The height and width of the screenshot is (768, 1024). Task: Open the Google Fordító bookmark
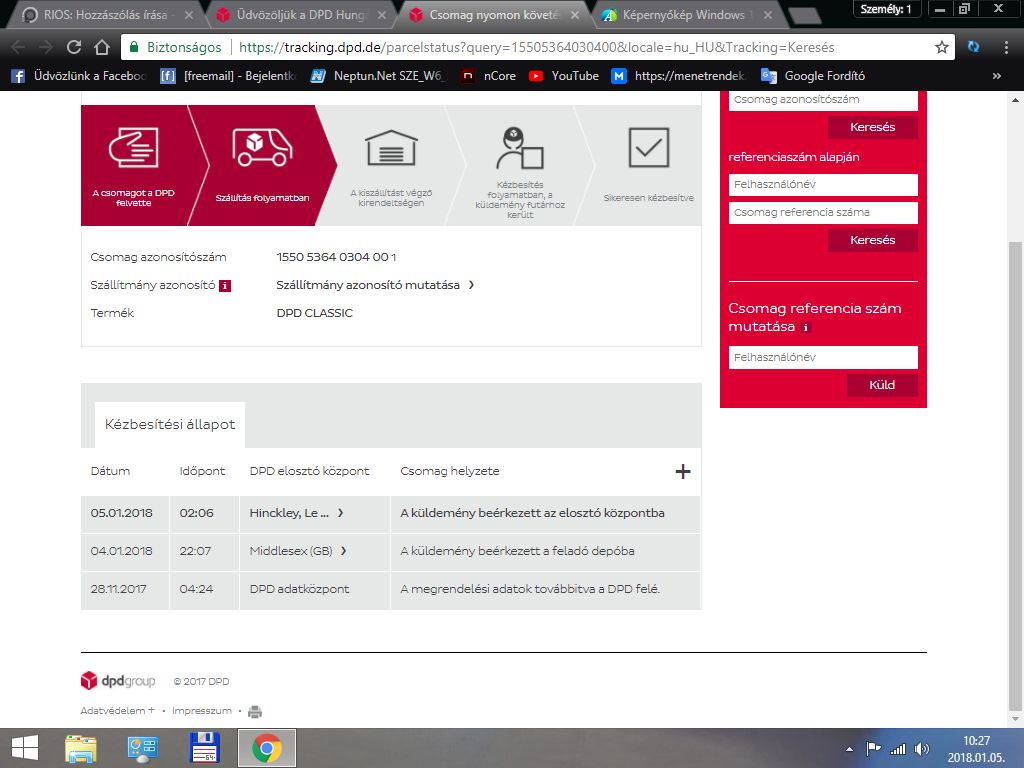tap(813, 76)
